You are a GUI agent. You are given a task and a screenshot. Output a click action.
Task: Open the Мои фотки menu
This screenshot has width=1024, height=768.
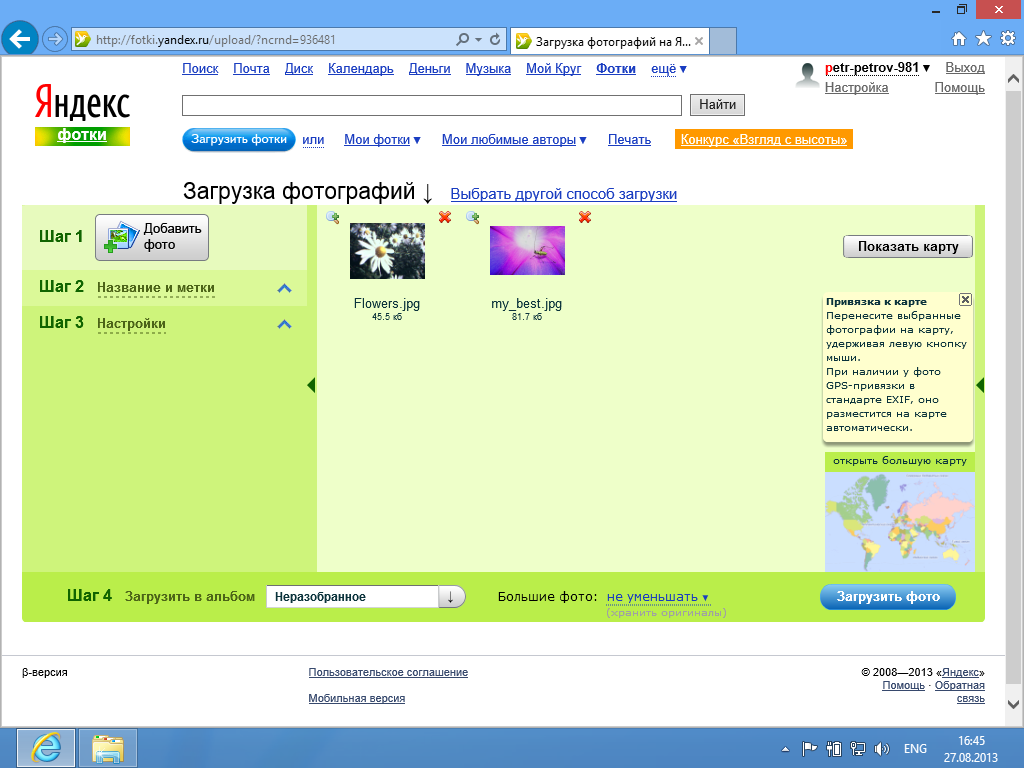tap(382, 140)
